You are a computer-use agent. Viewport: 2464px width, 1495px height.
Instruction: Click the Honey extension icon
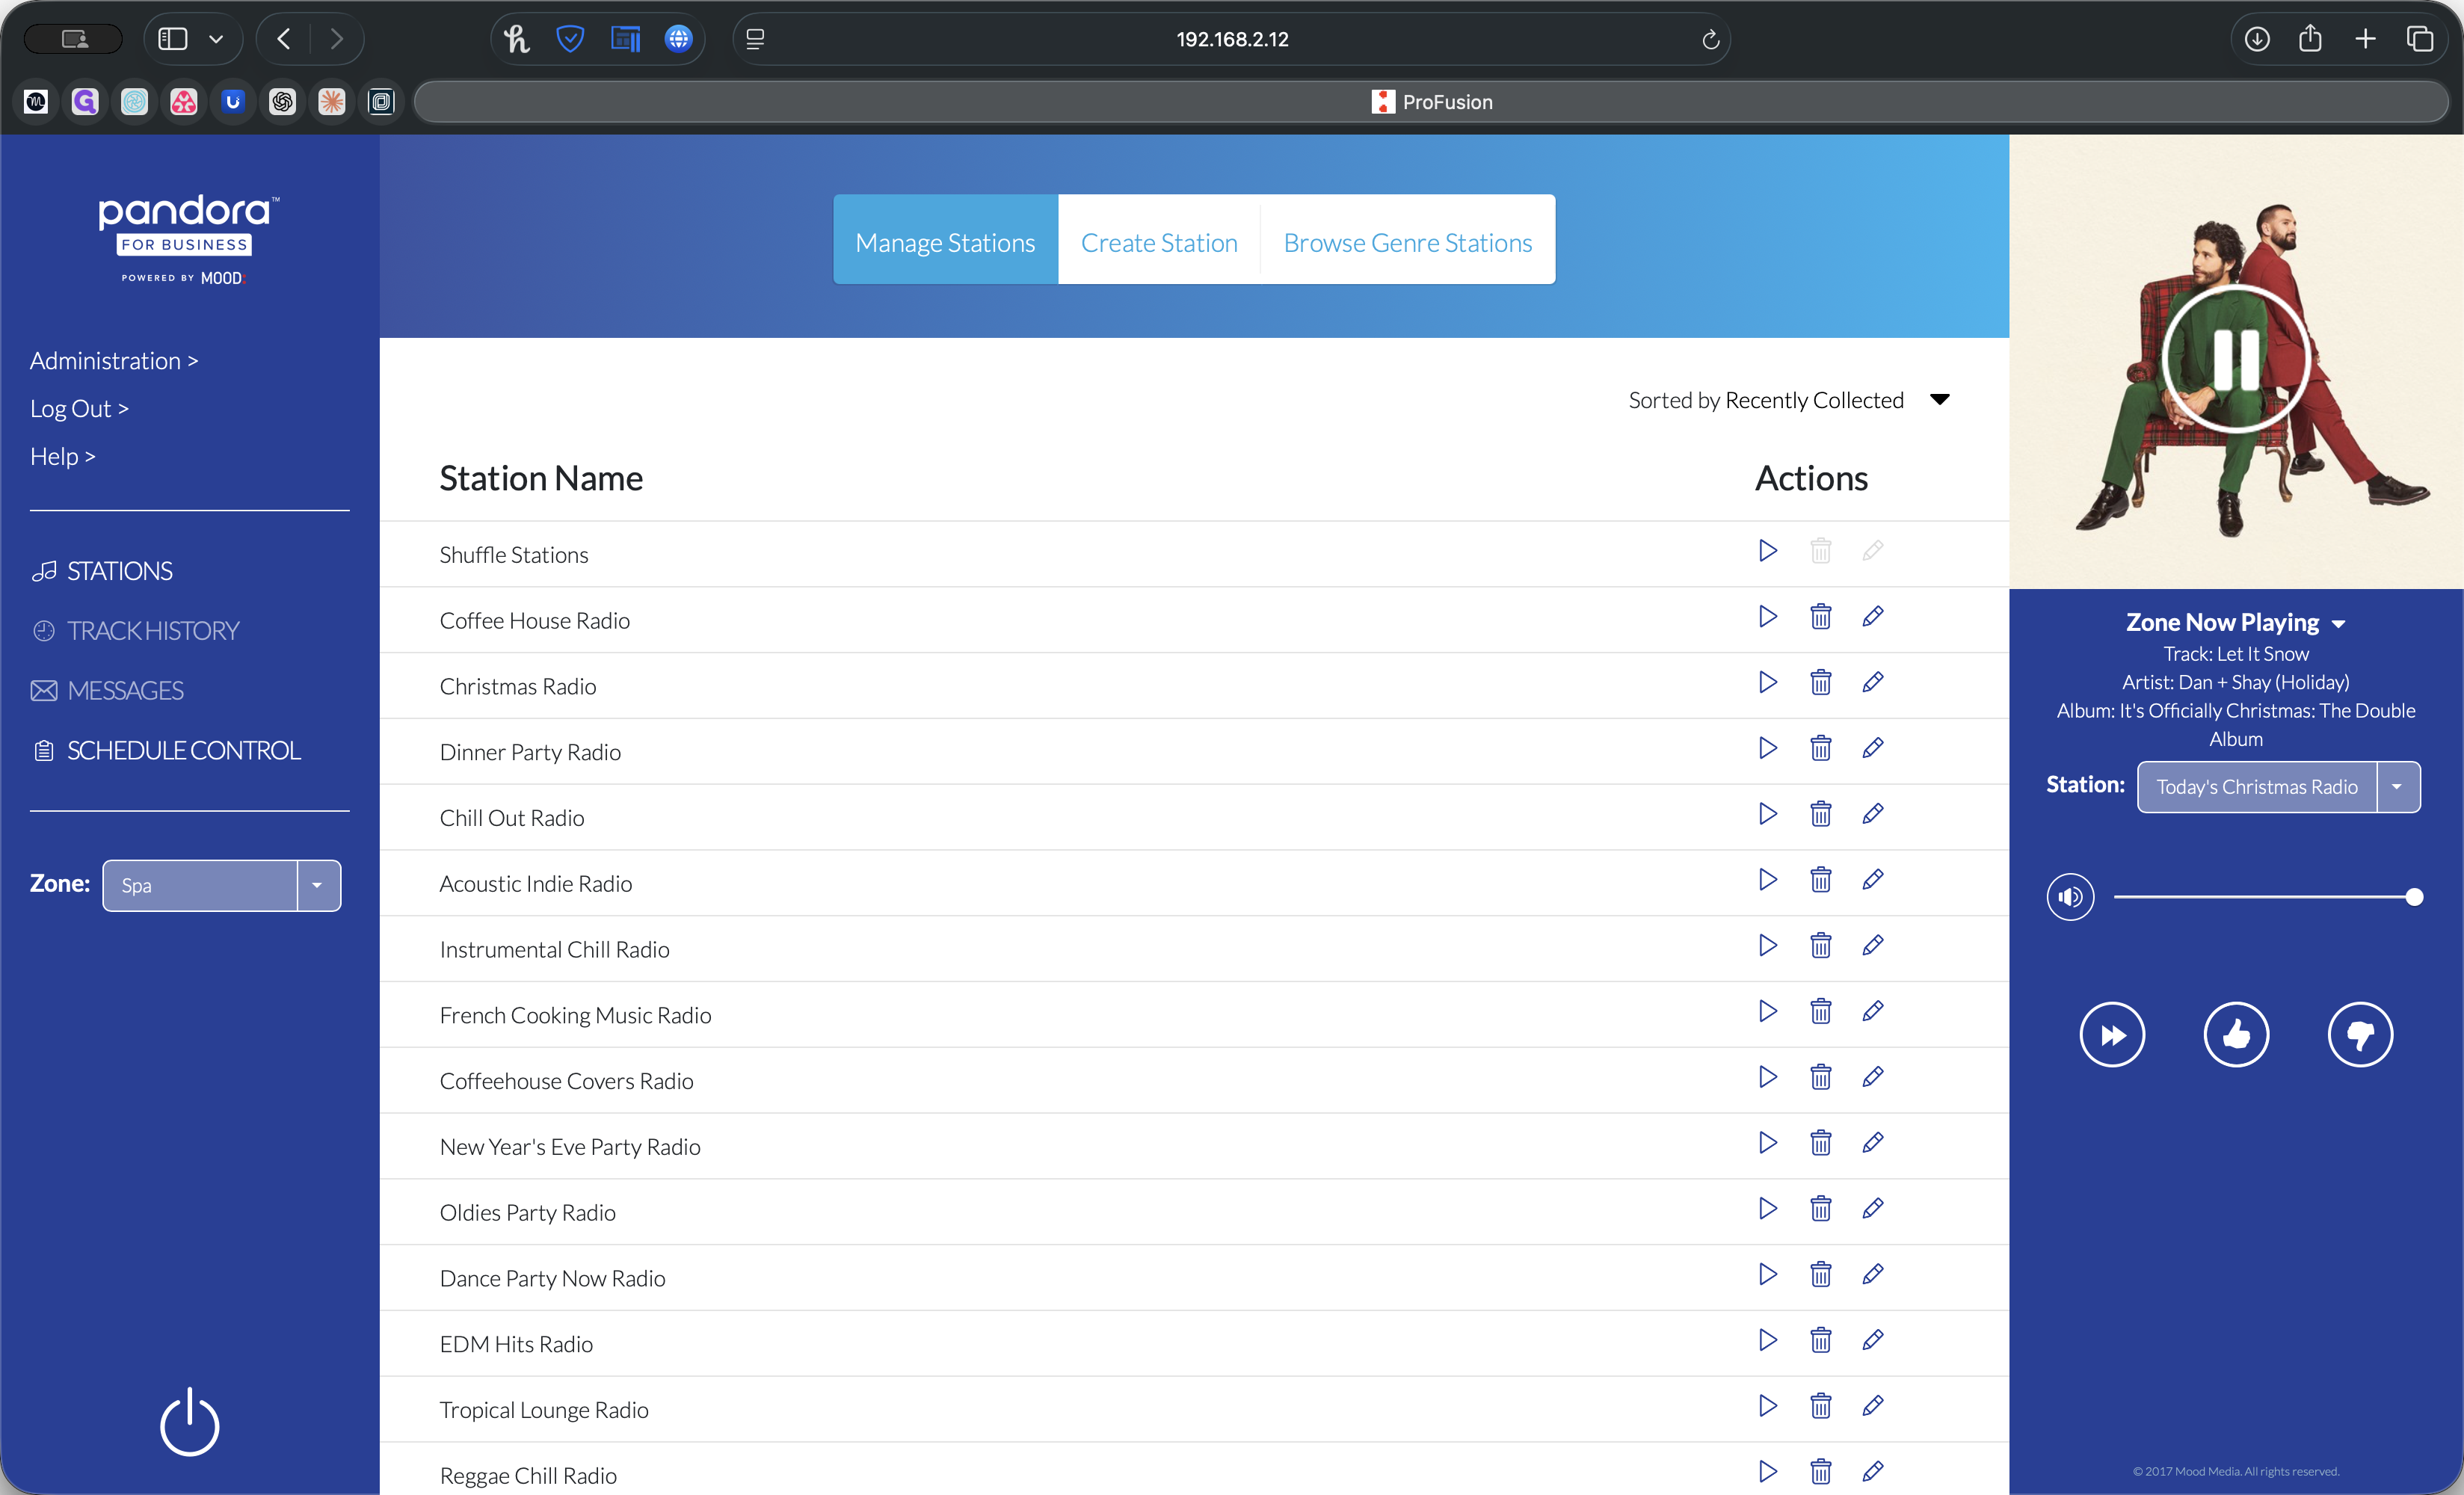(x=516, y=39)
